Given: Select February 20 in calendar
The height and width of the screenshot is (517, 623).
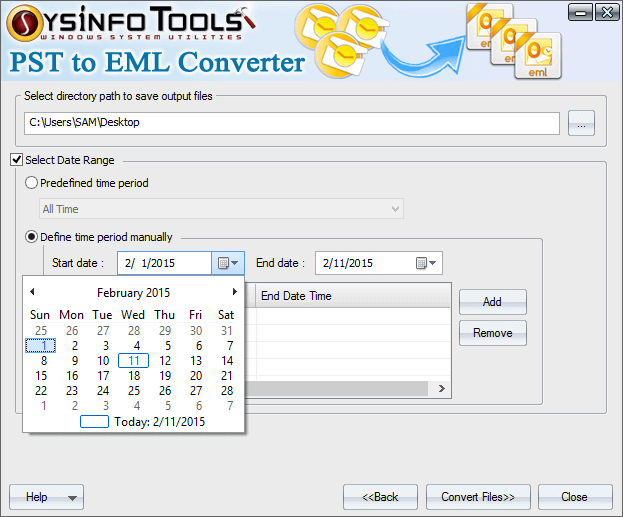Looking at the screenshot, I should click(x=196, y=376).
